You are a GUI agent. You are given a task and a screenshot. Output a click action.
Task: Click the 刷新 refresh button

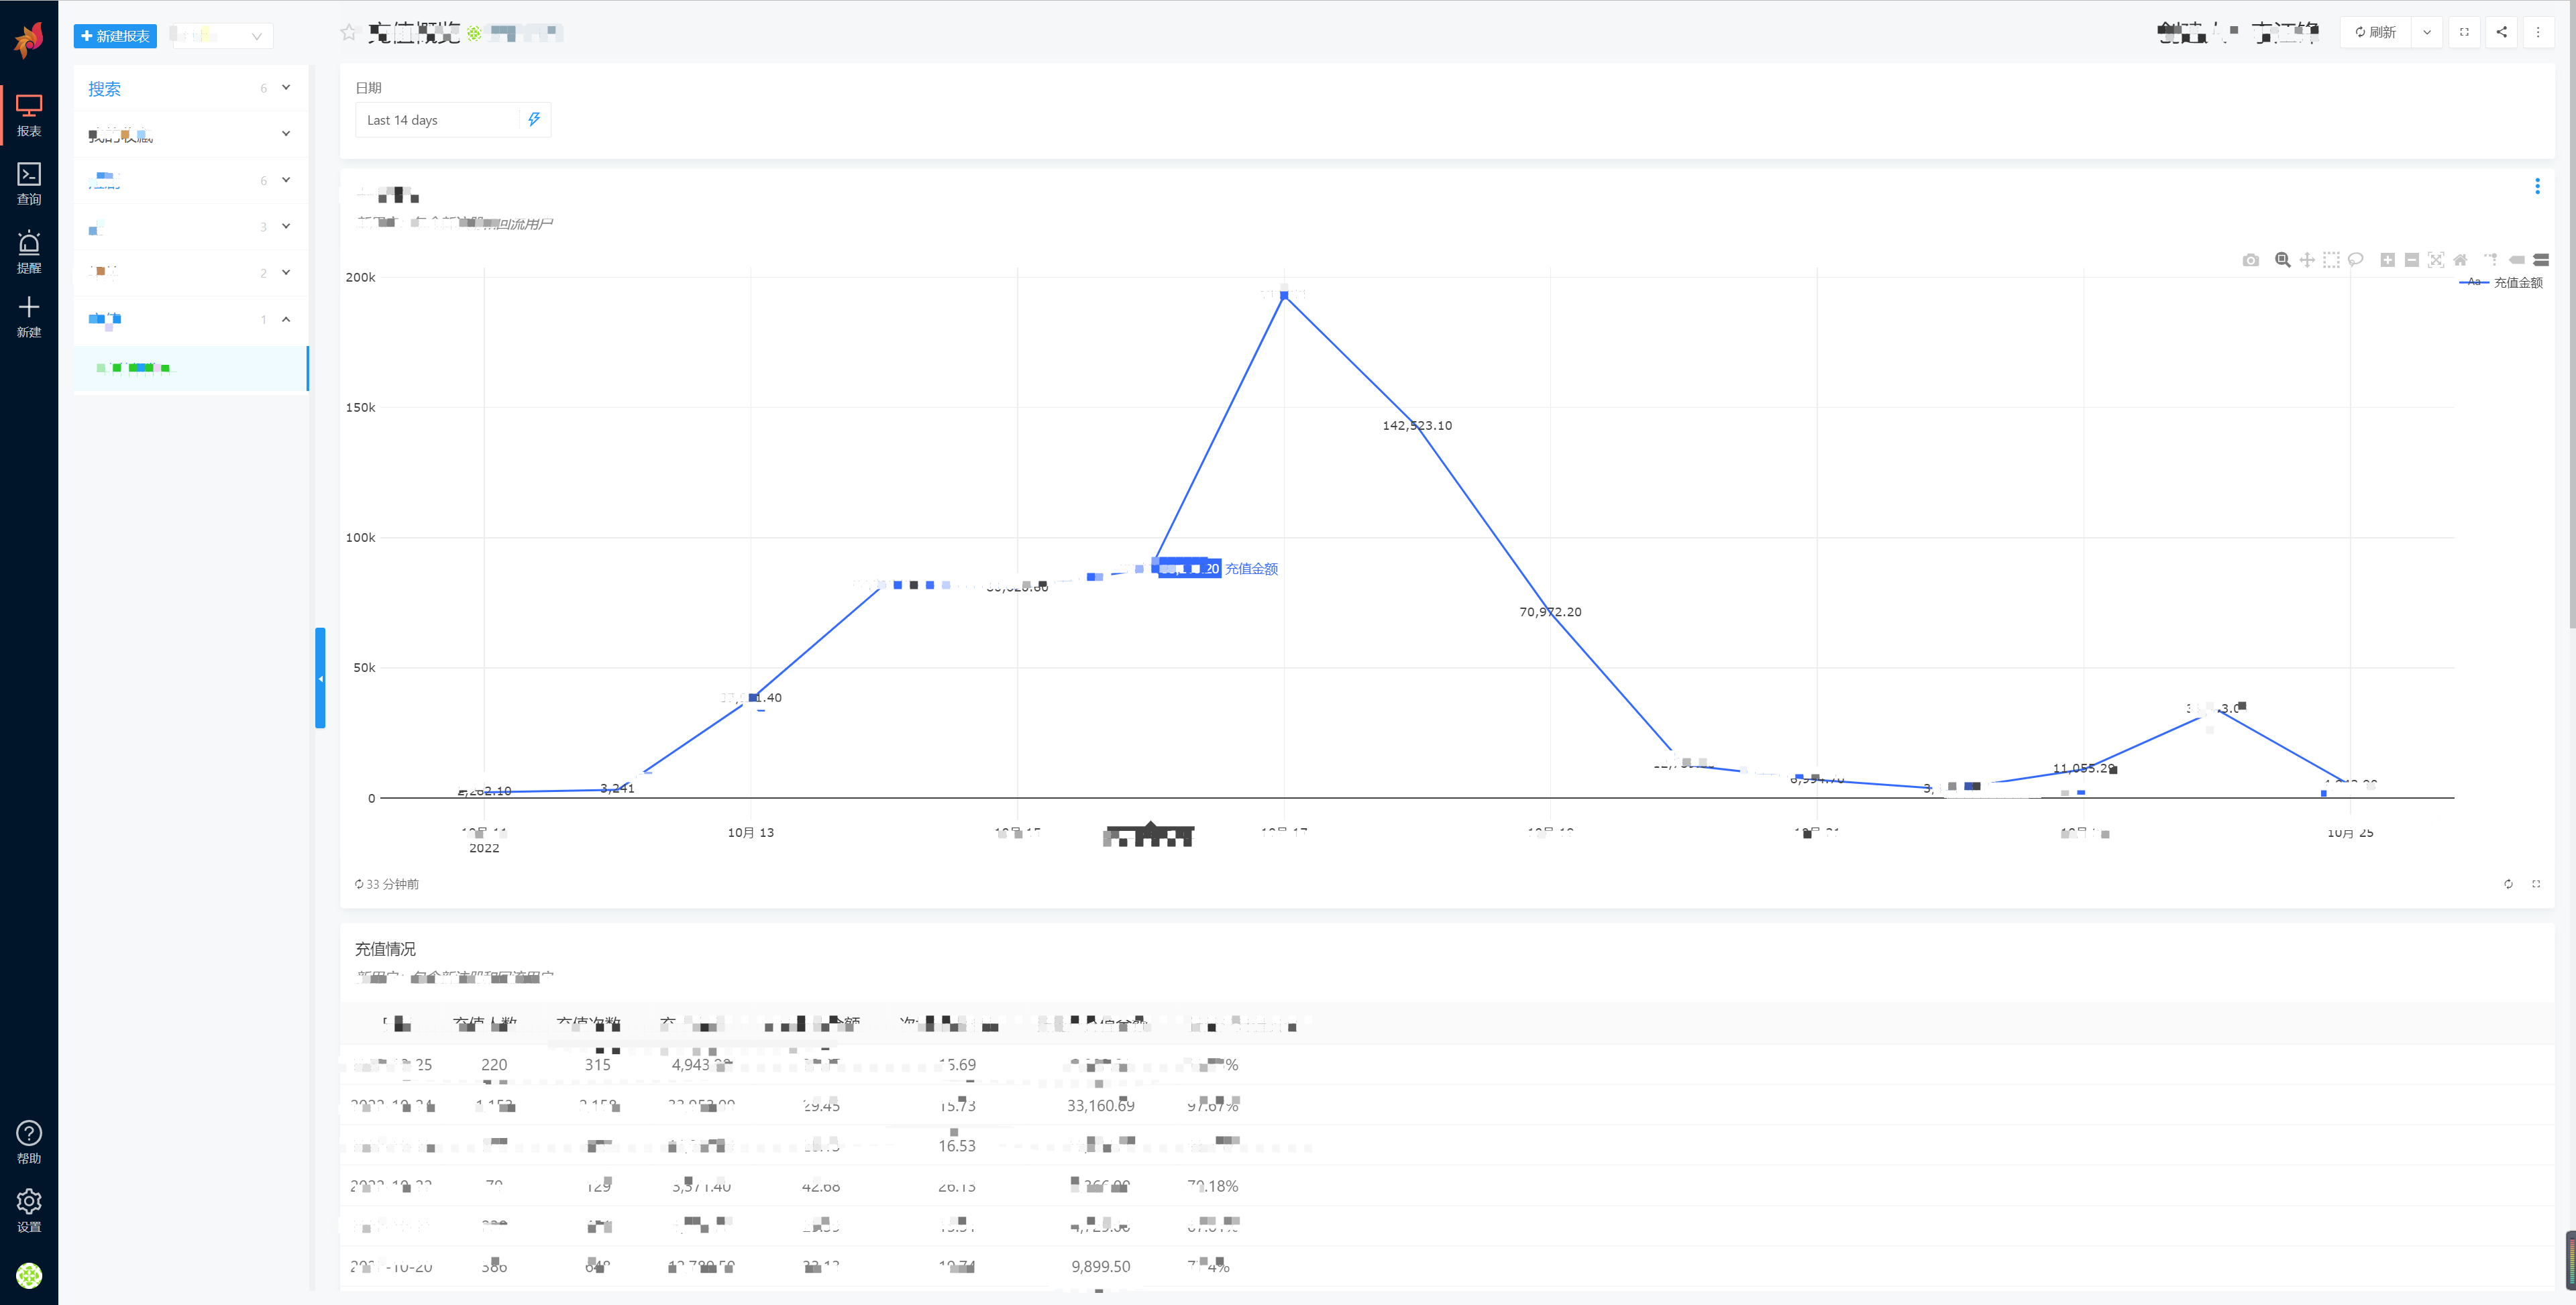tap(2375, 32)
